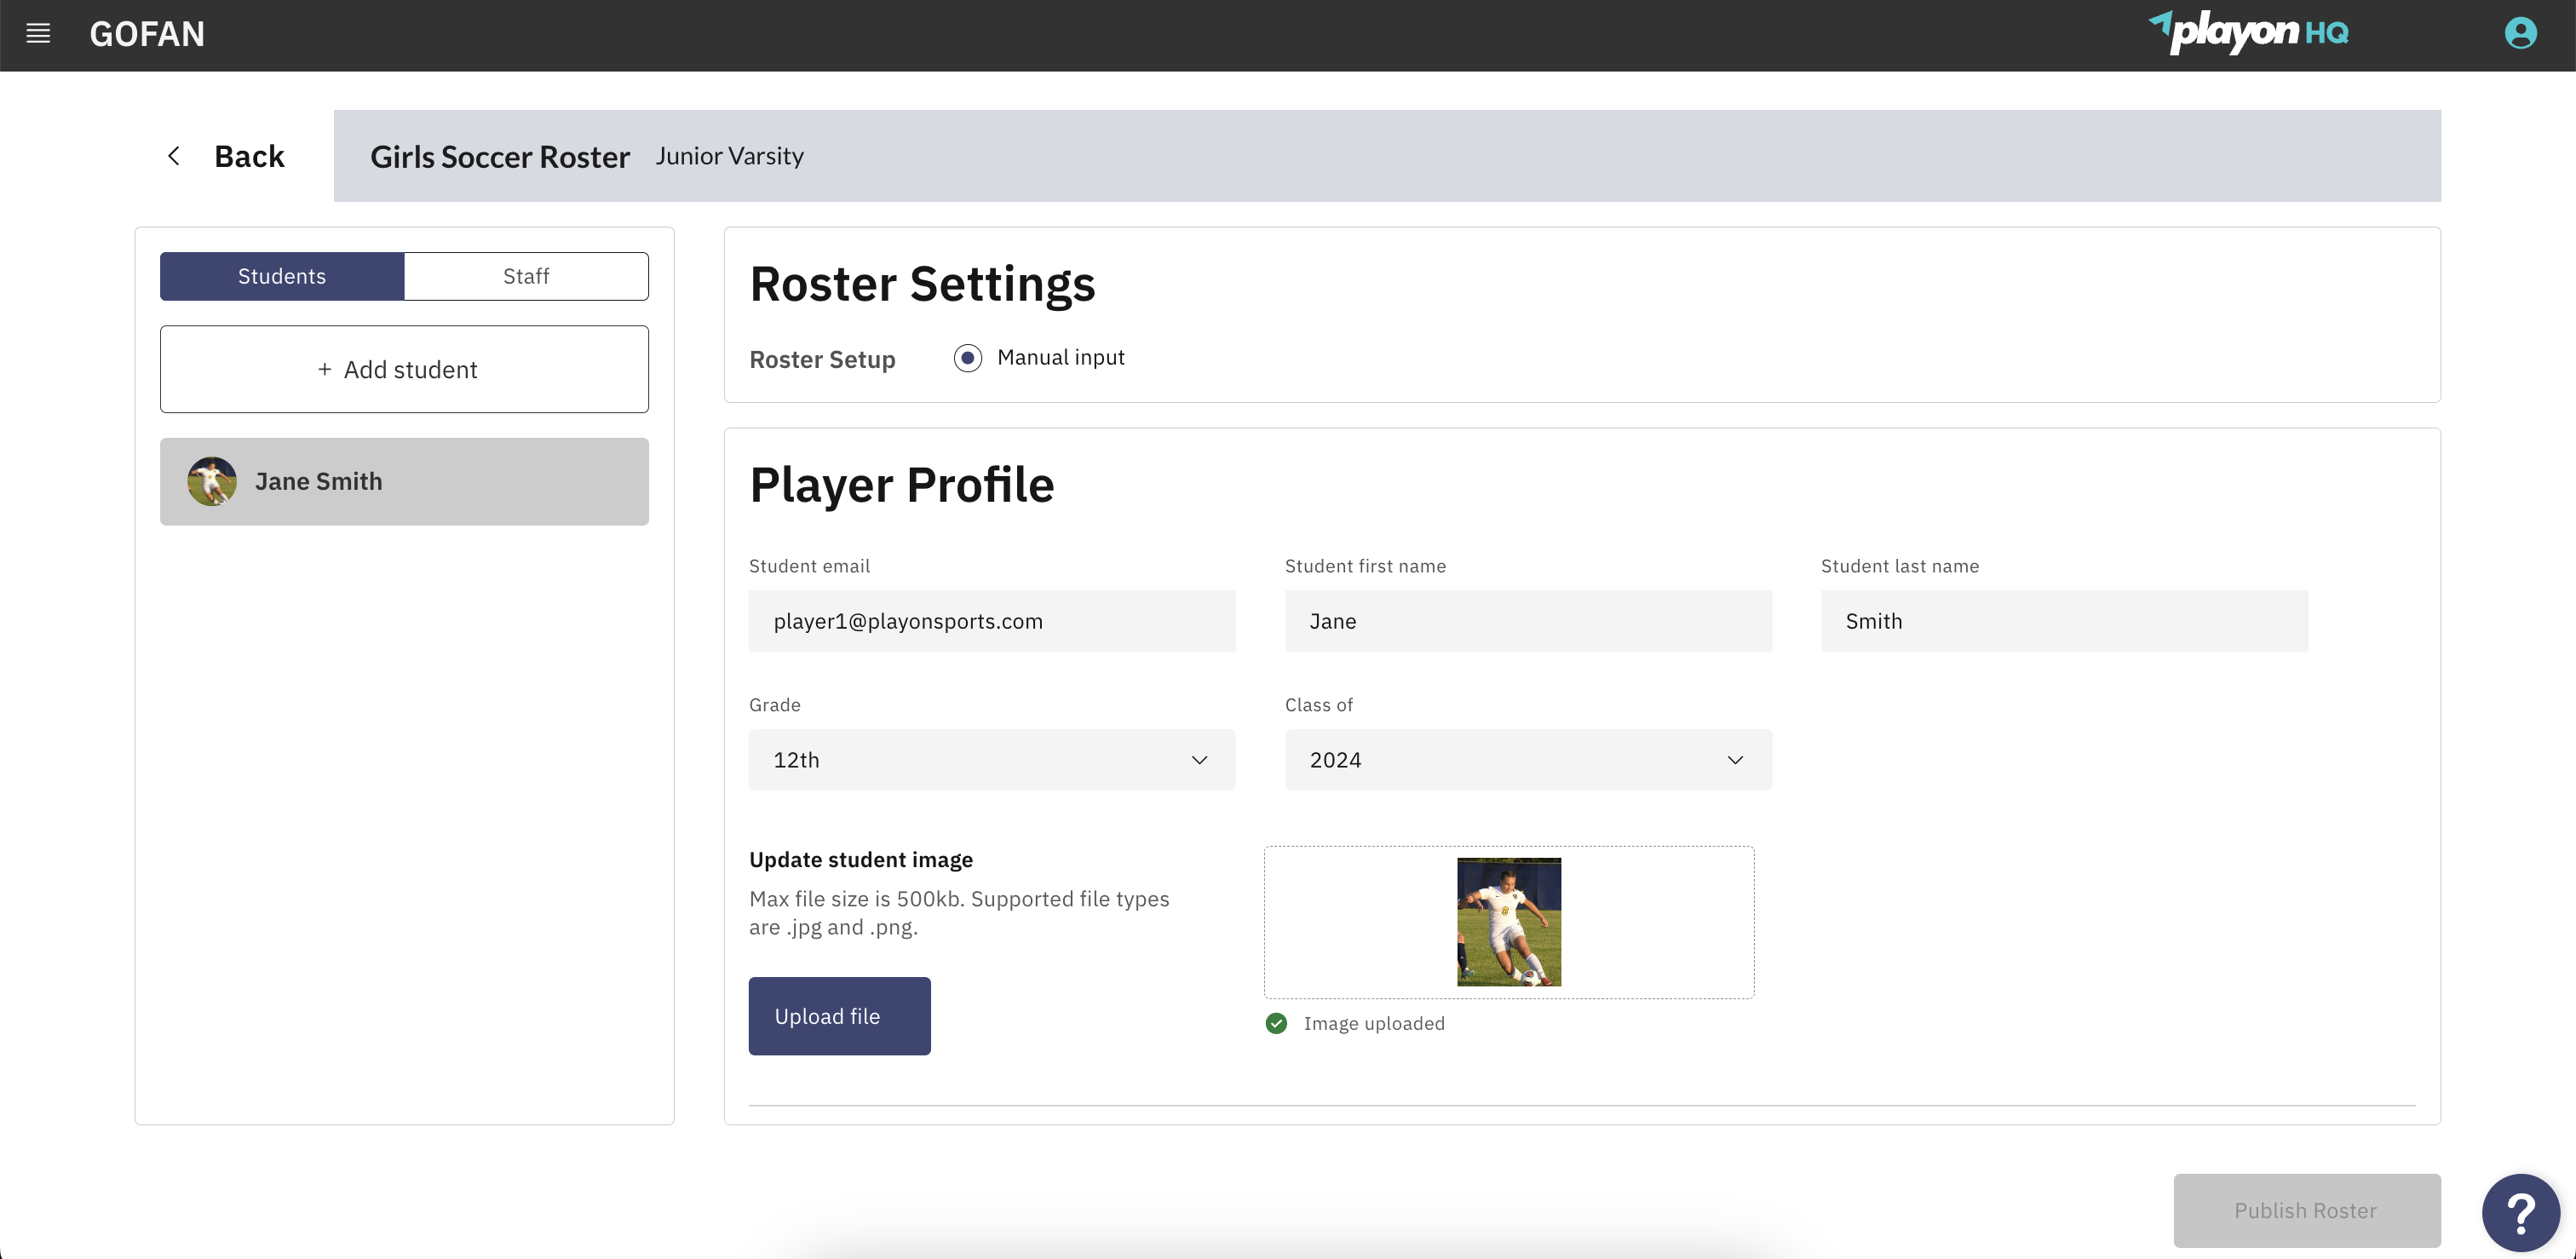This screenshot has width=2576, height=1259.
Task: Click Jane Smith's avatar photo
Action: (x=211, y=480)
